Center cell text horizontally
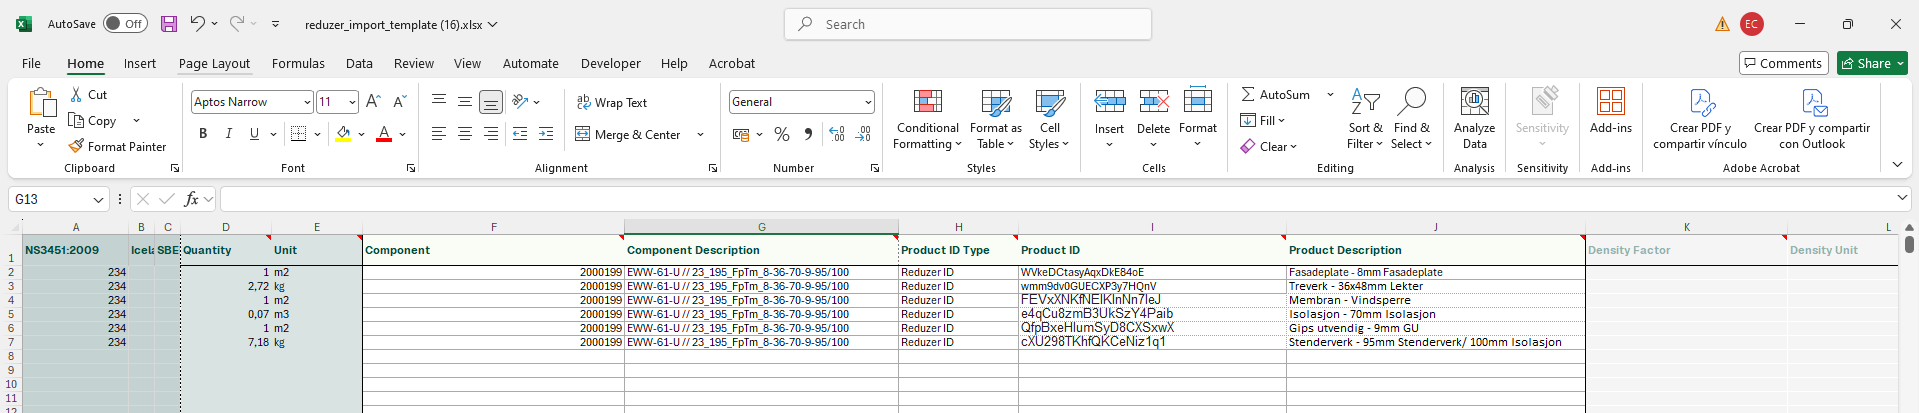Image resolution: width=1919 pixels, height=413 pixels. (x=465, y=134)
